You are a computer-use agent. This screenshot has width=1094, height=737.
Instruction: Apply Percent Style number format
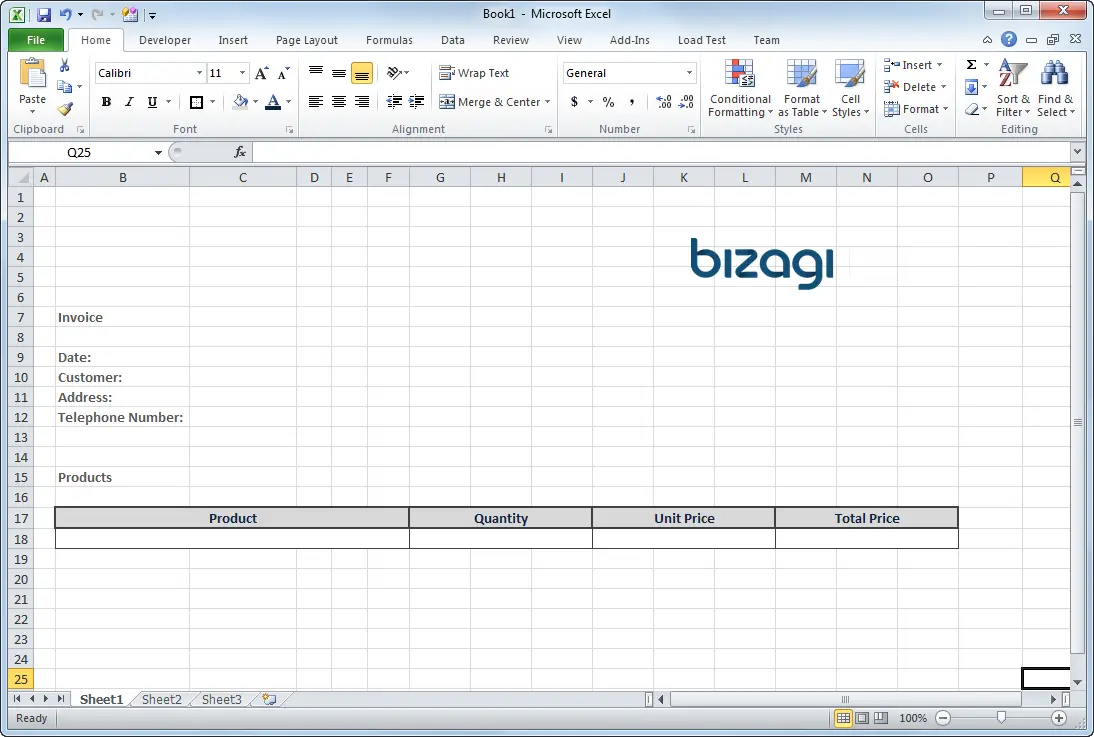click(608, 102)
